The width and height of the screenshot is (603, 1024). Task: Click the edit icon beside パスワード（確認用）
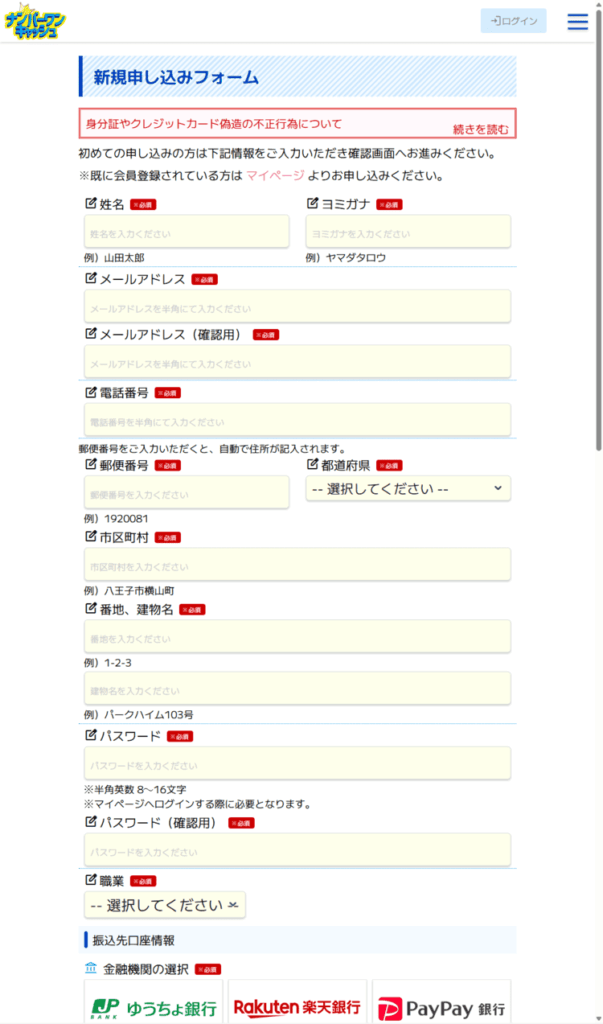pos(91,822)
